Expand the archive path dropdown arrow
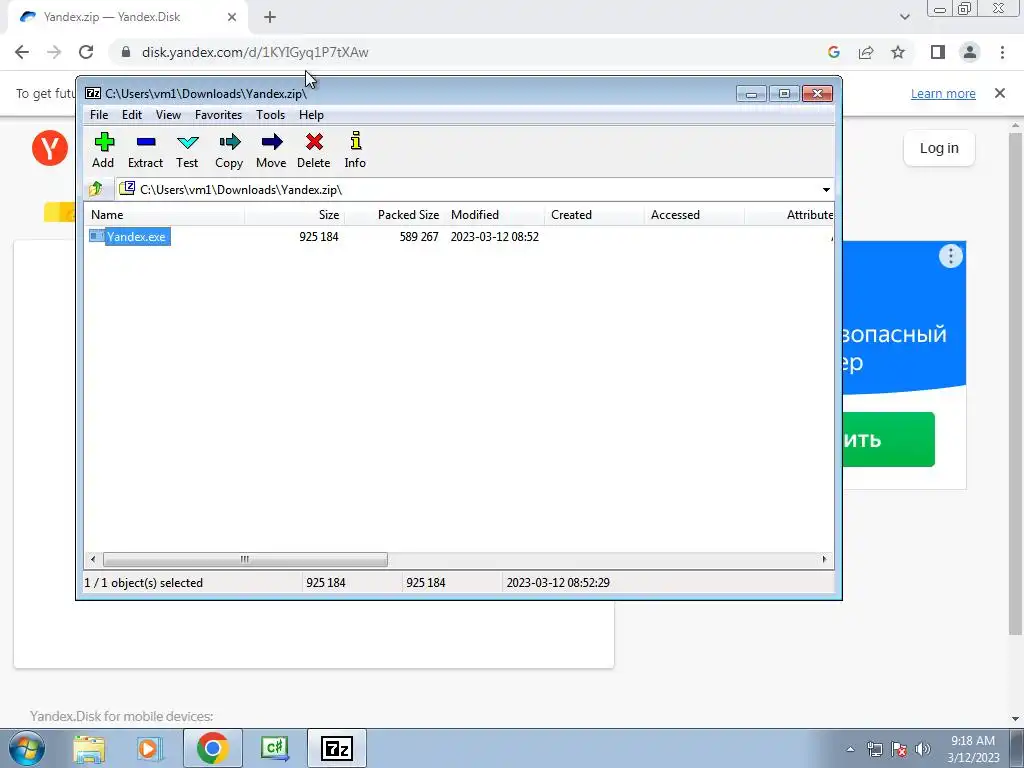The height and width of the screenshot is (768, 1024). pyautogui.click(x=826, y=190)
